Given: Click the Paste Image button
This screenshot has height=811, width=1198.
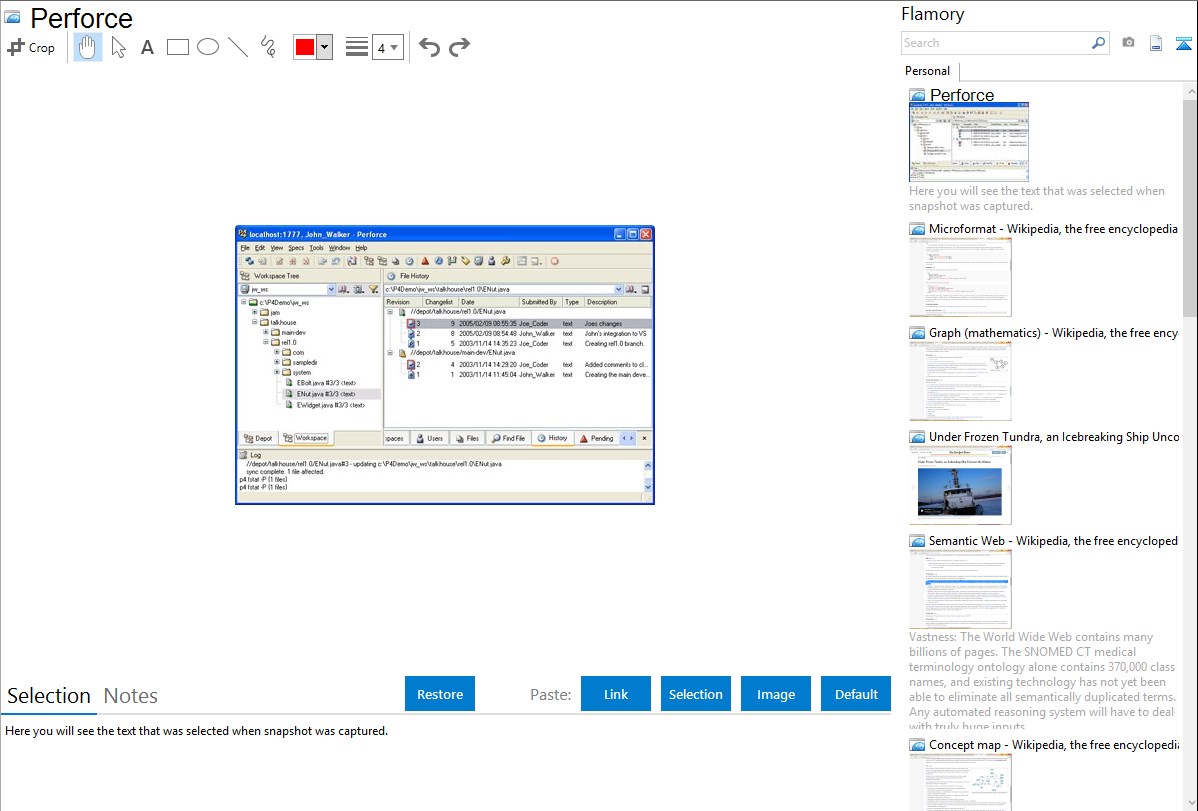Looking at the screenshot, I should coord(775,694).
